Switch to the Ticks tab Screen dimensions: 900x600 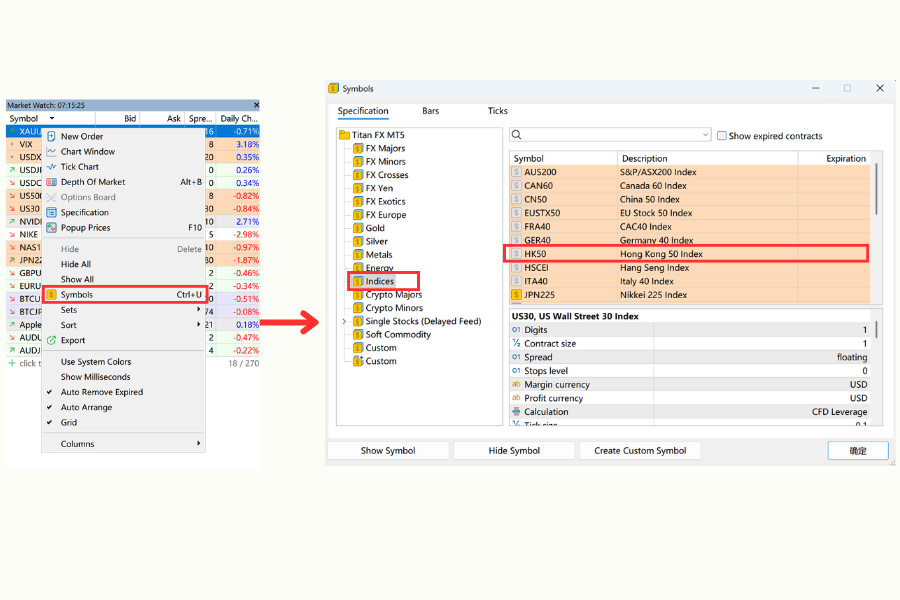(x=497, y=111)
